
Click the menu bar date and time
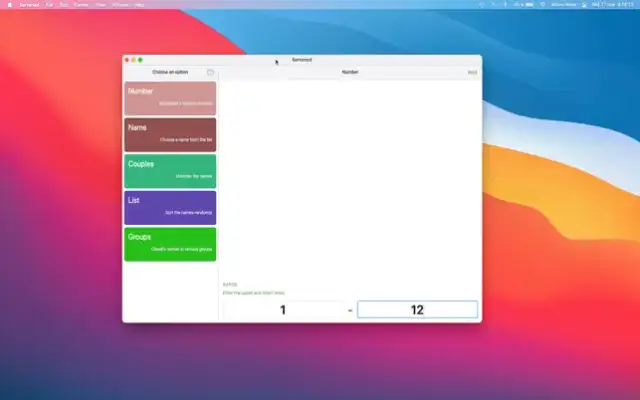coord(612,4)
